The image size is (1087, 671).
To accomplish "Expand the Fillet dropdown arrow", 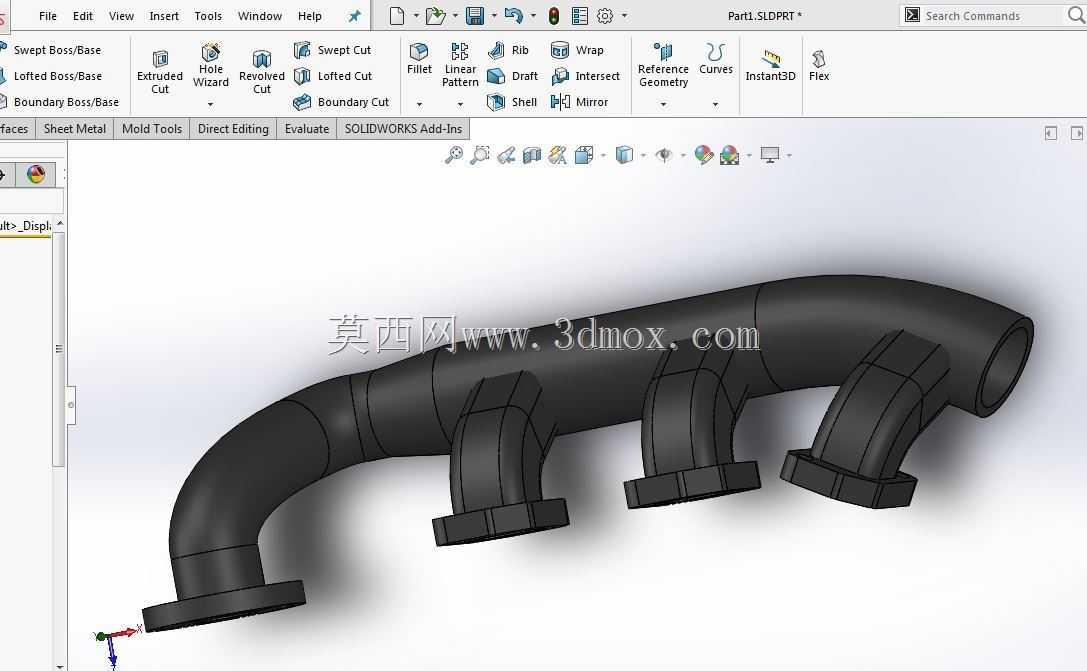I will [419, 104].
